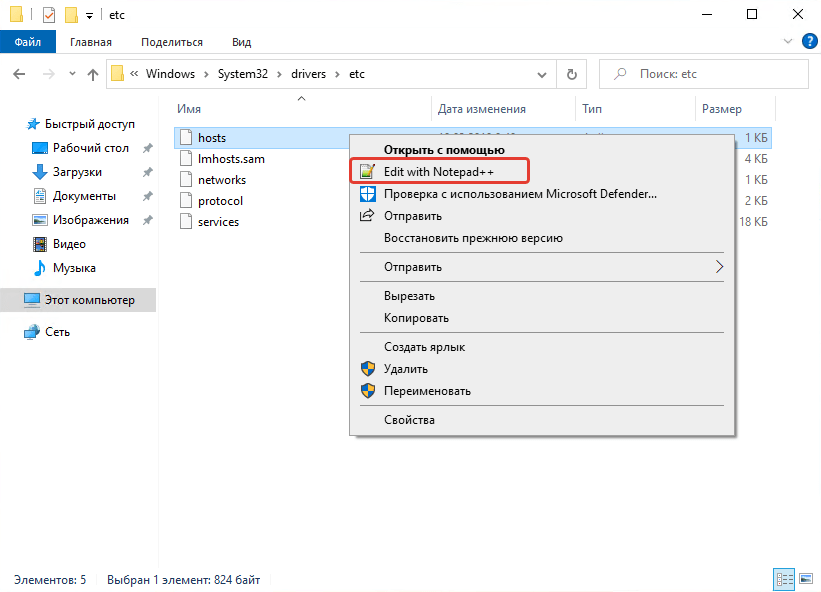Click the Microsoft Defender shield icon
Image resolution: width=821 pixels, height=592 pixels.
point(367,194)
